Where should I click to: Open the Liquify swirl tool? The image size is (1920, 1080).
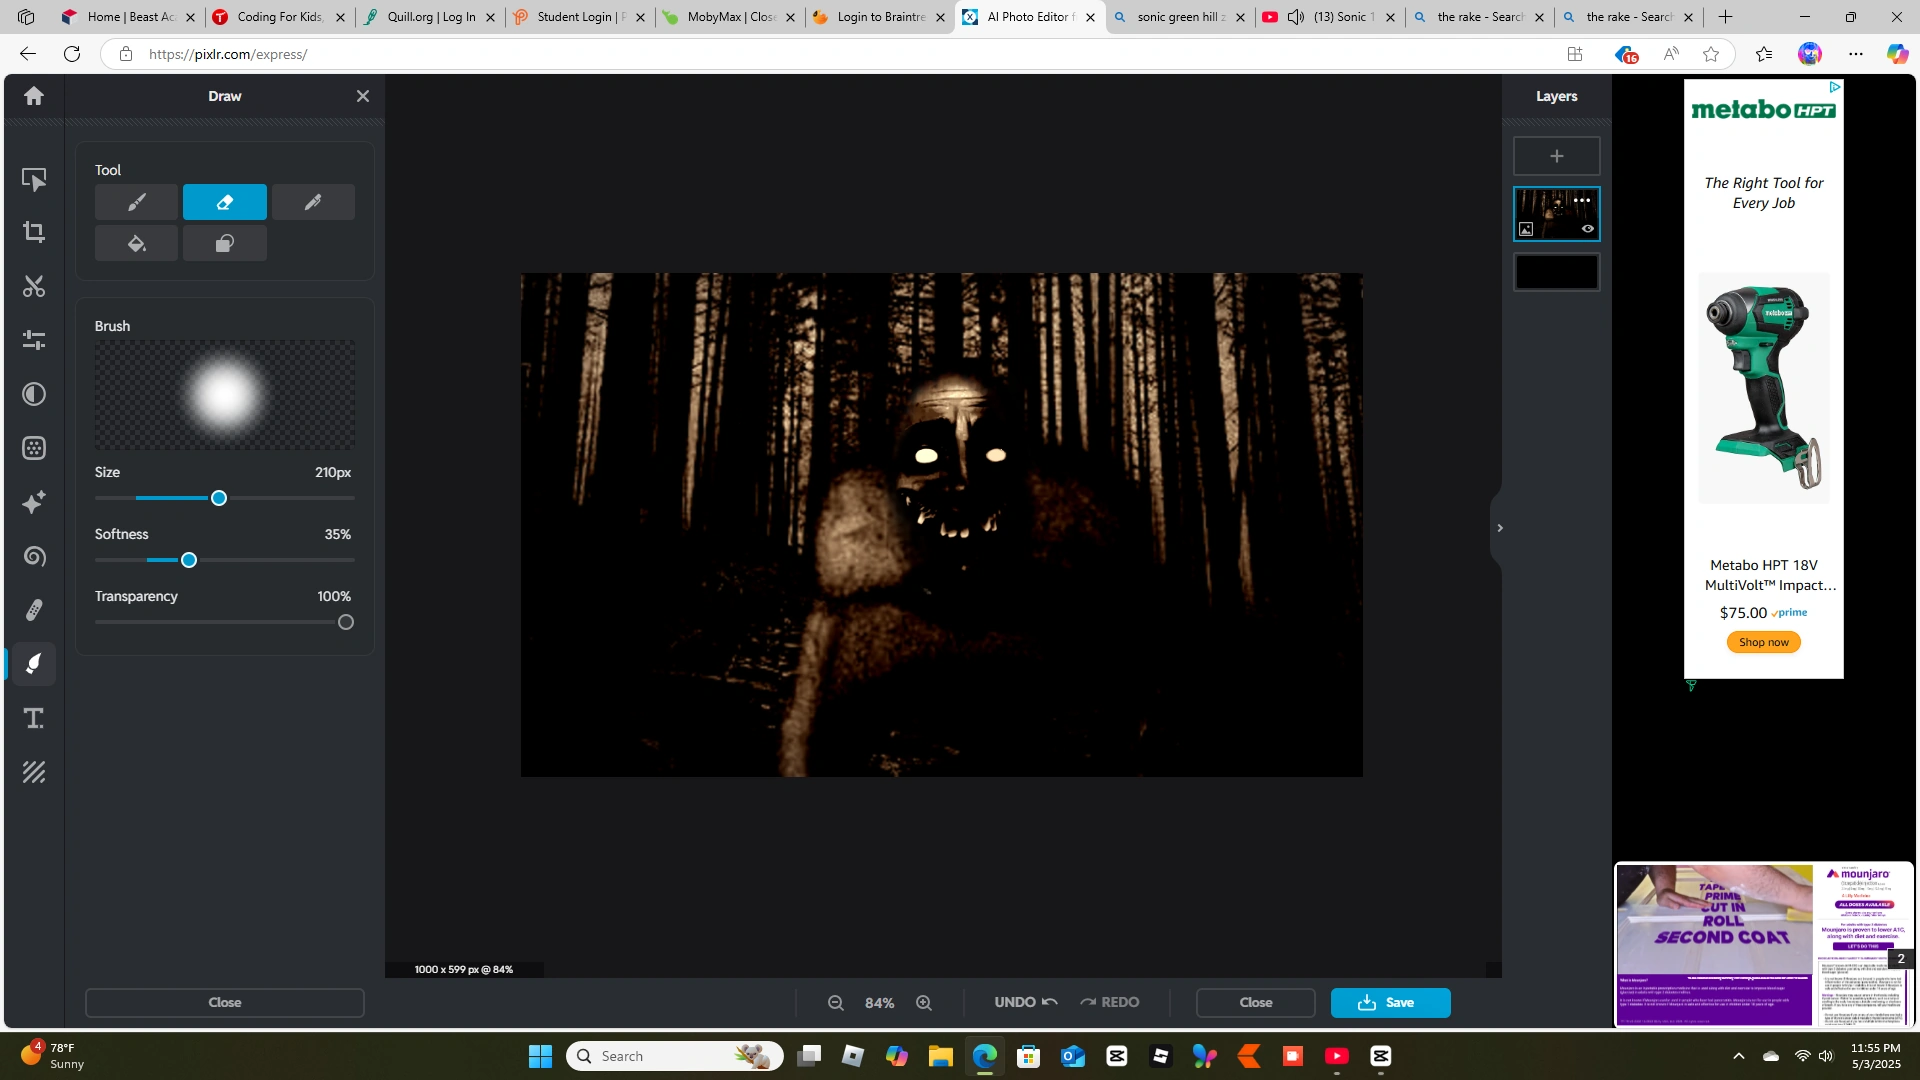[x=34, y=556]
